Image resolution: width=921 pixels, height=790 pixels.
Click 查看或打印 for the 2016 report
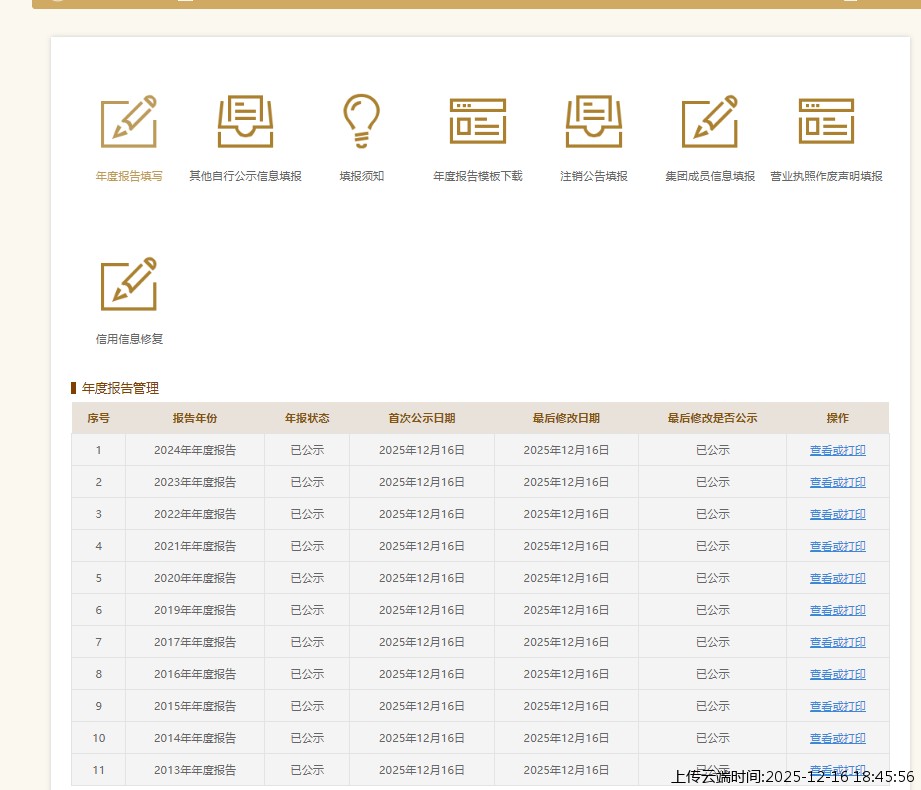point(837,674)
